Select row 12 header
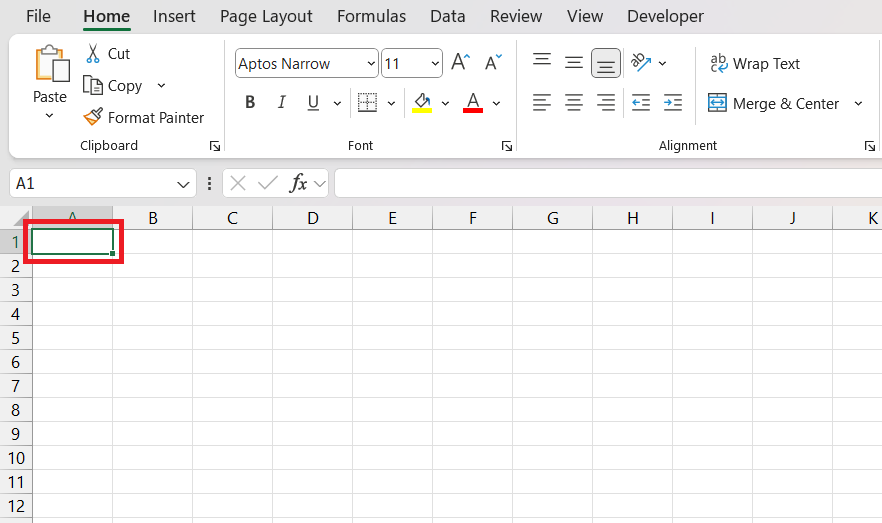Screen dimensions: 882x523 (16, 506)
